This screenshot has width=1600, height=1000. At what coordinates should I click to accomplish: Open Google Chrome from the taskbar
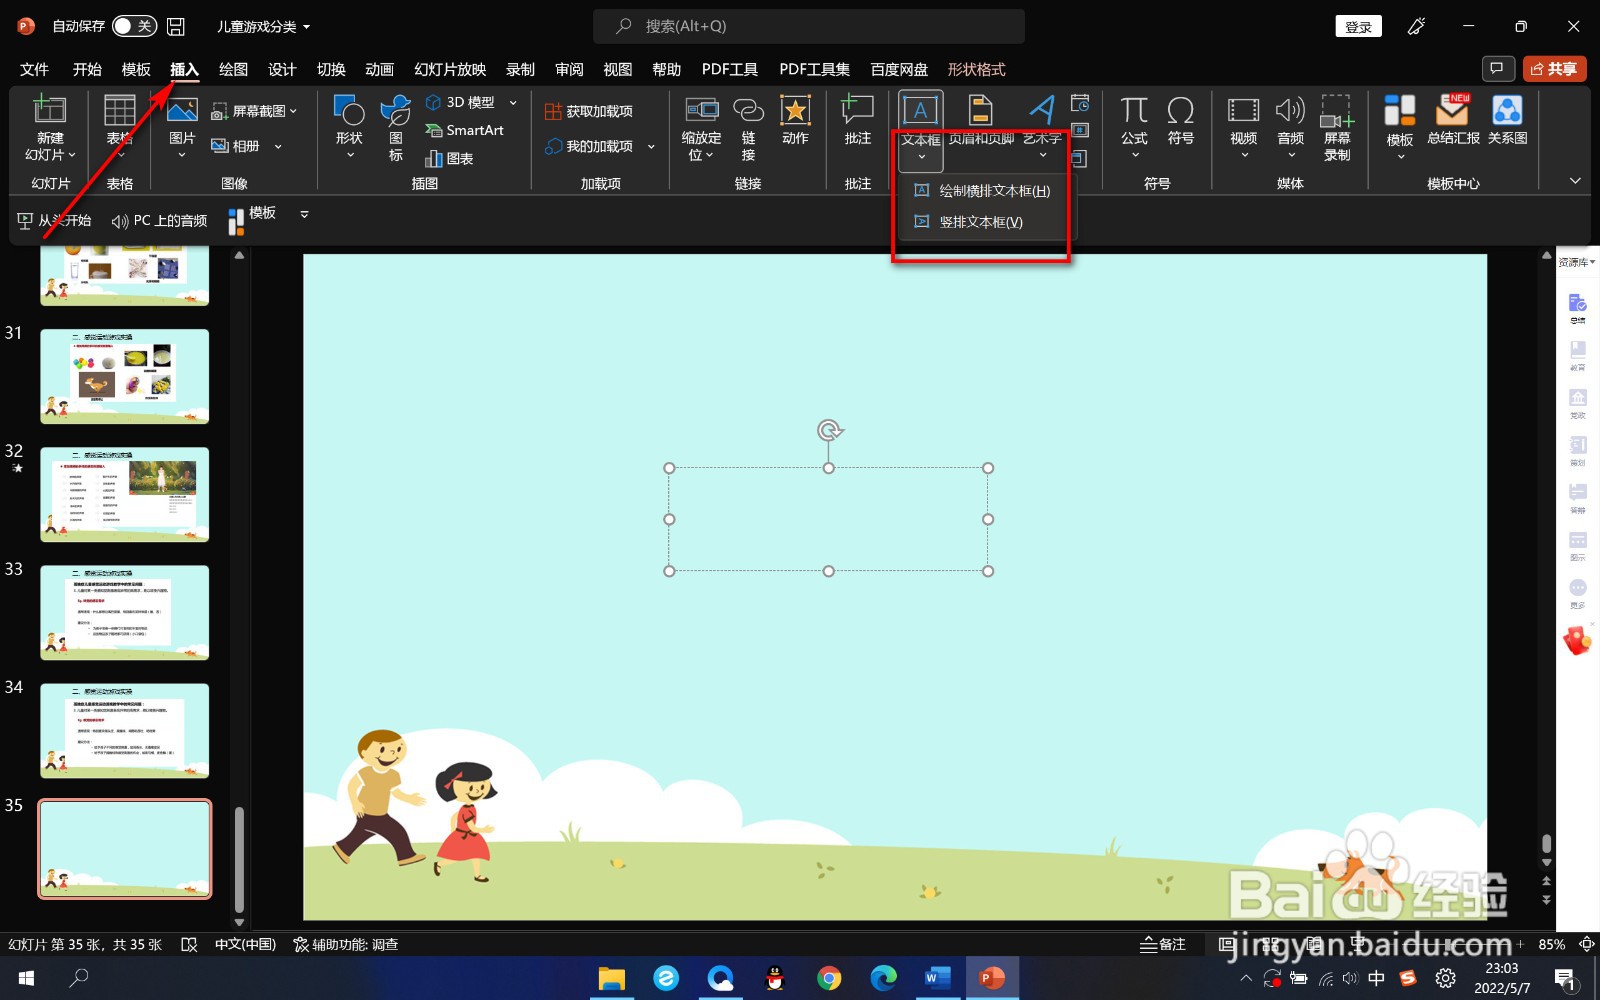pyautogui.click(x=829, y=978)
